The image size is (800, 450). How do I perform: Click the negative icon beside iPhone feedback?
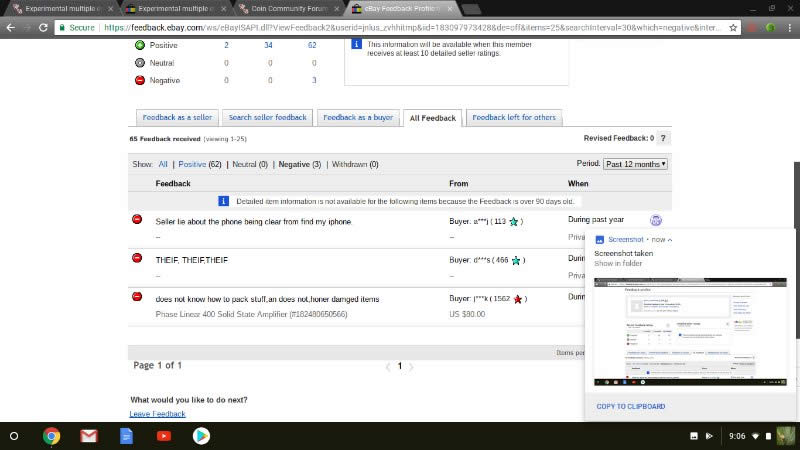(137, 219)
